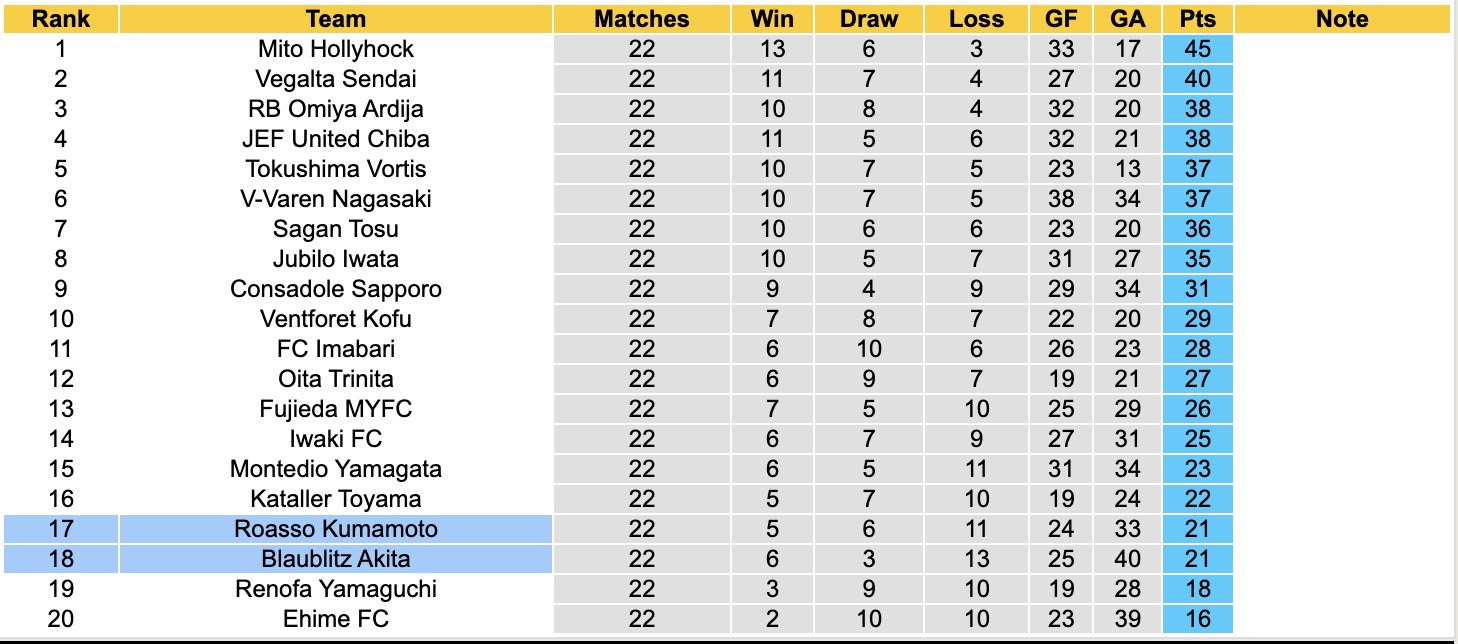Click the blue points cell showing 45

click(x=1197, y=49)
